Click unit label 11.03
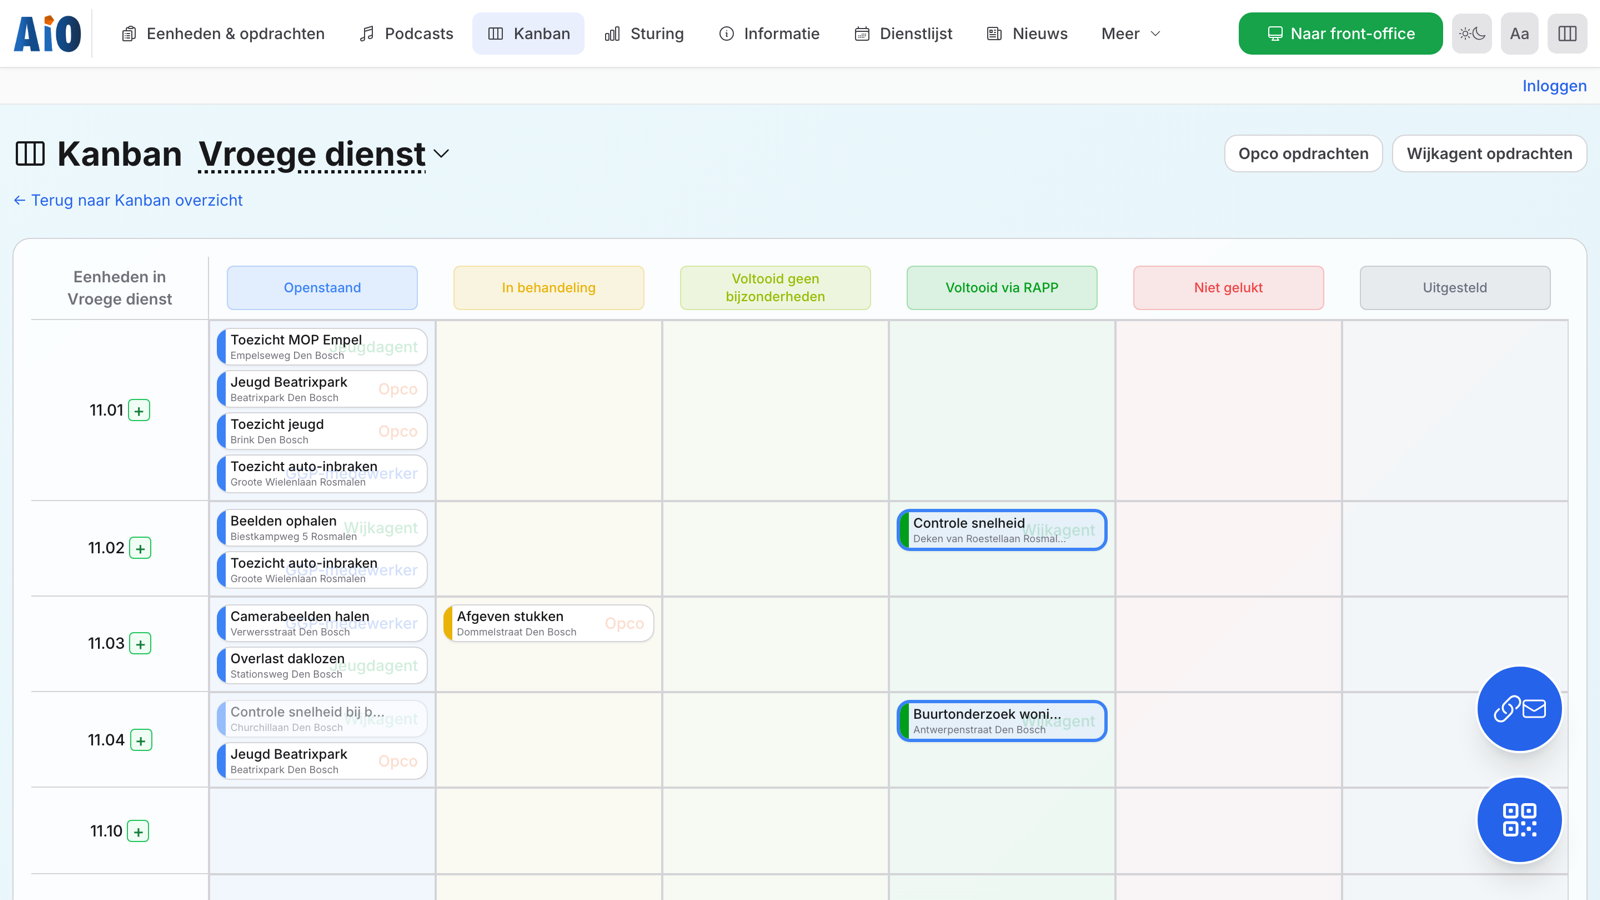Screen dimensions: 1600x900 [106, 644]
